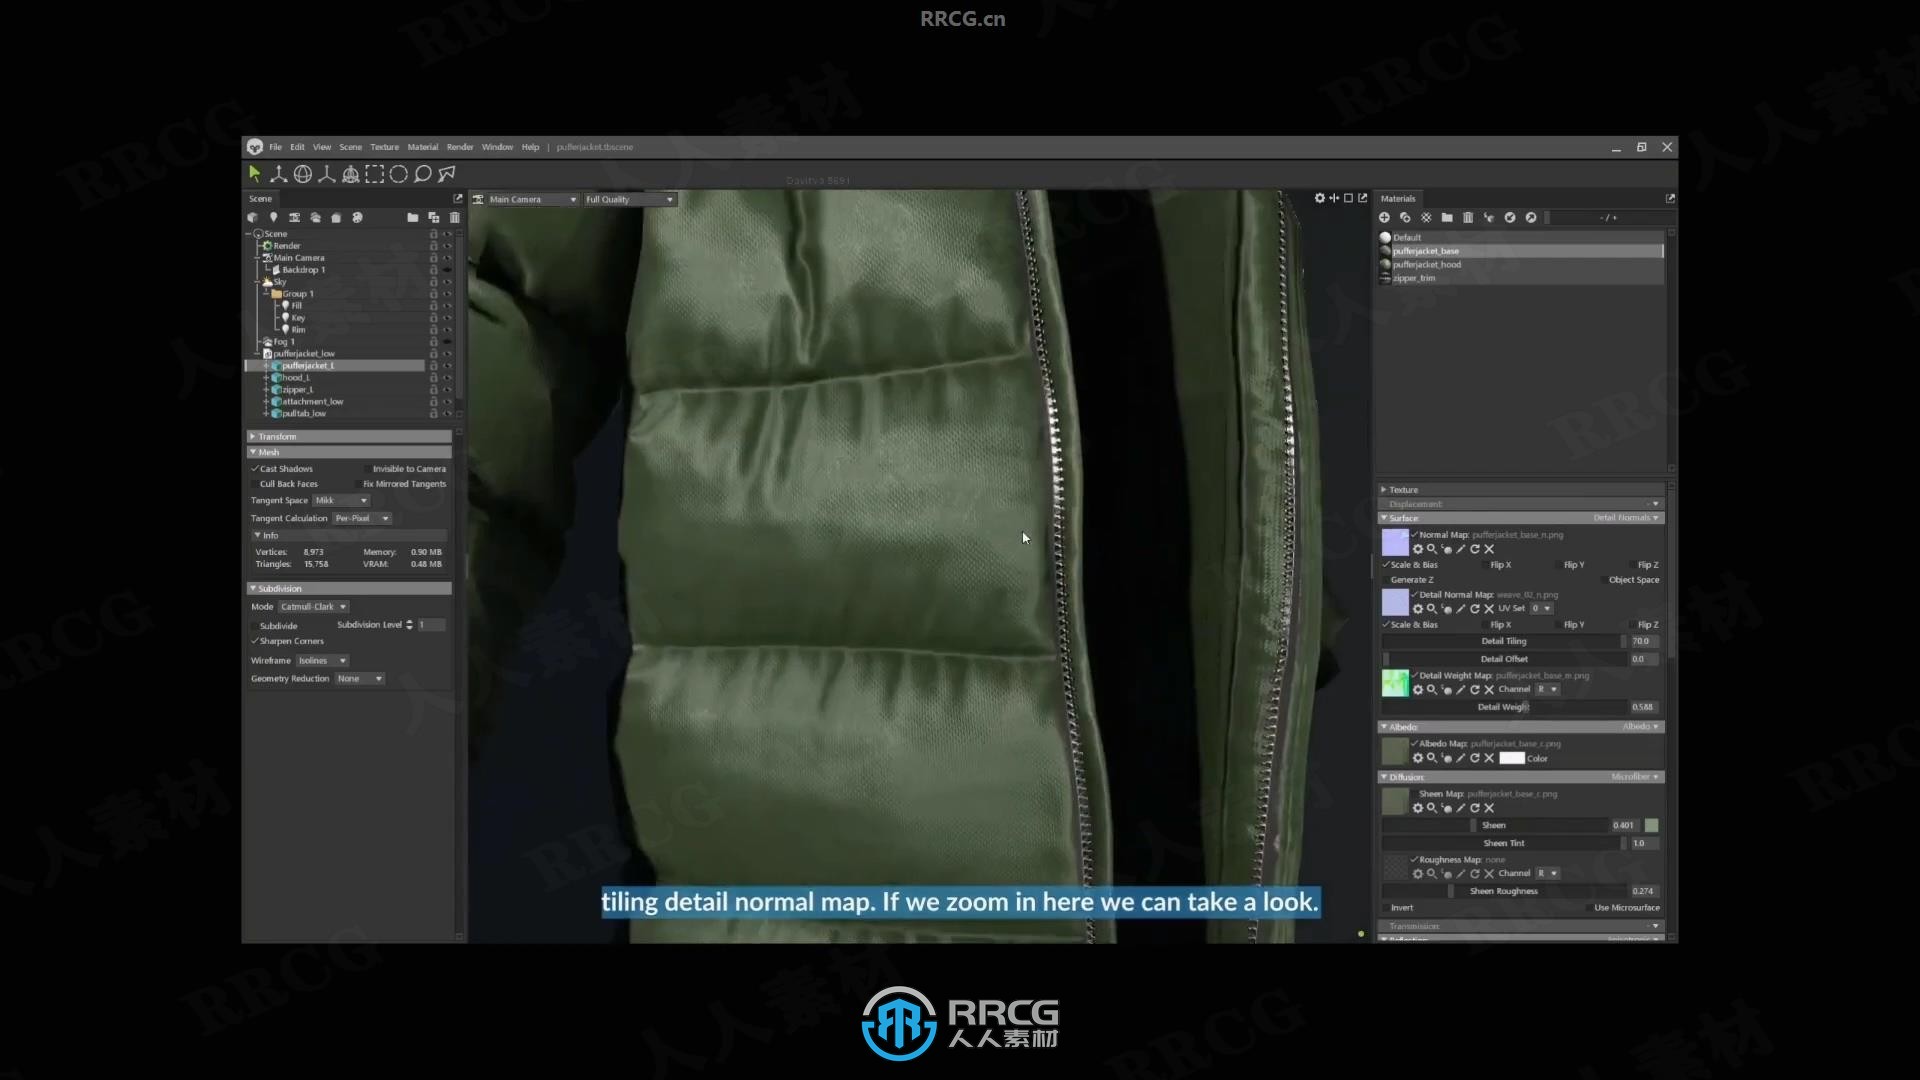Select the zipper_L mesh in tree
This screenshot has height=1080, width=1920.
point(297,390)
